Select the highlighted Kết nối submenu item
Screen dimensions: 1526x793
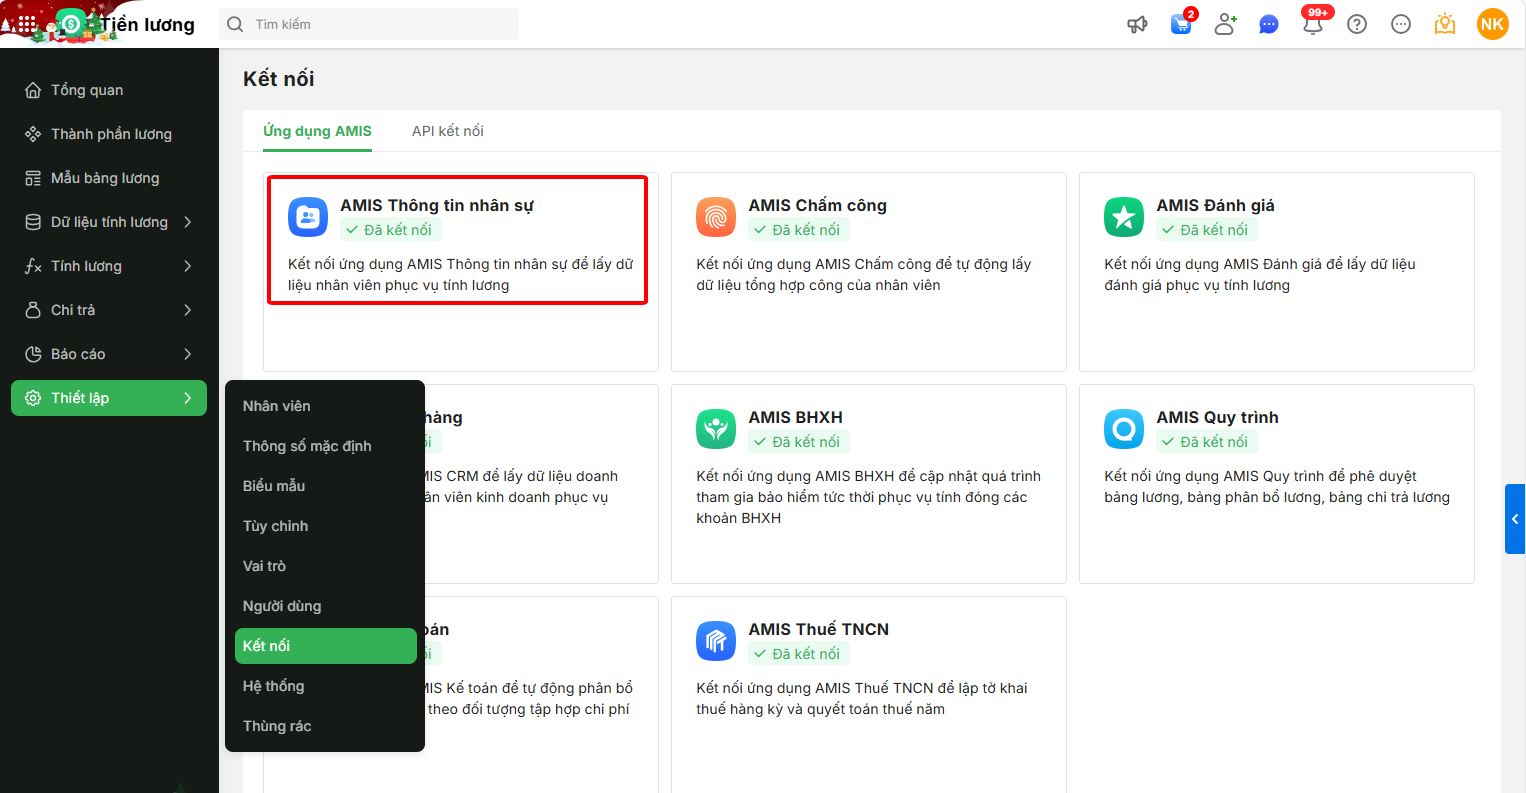[326, 646]
